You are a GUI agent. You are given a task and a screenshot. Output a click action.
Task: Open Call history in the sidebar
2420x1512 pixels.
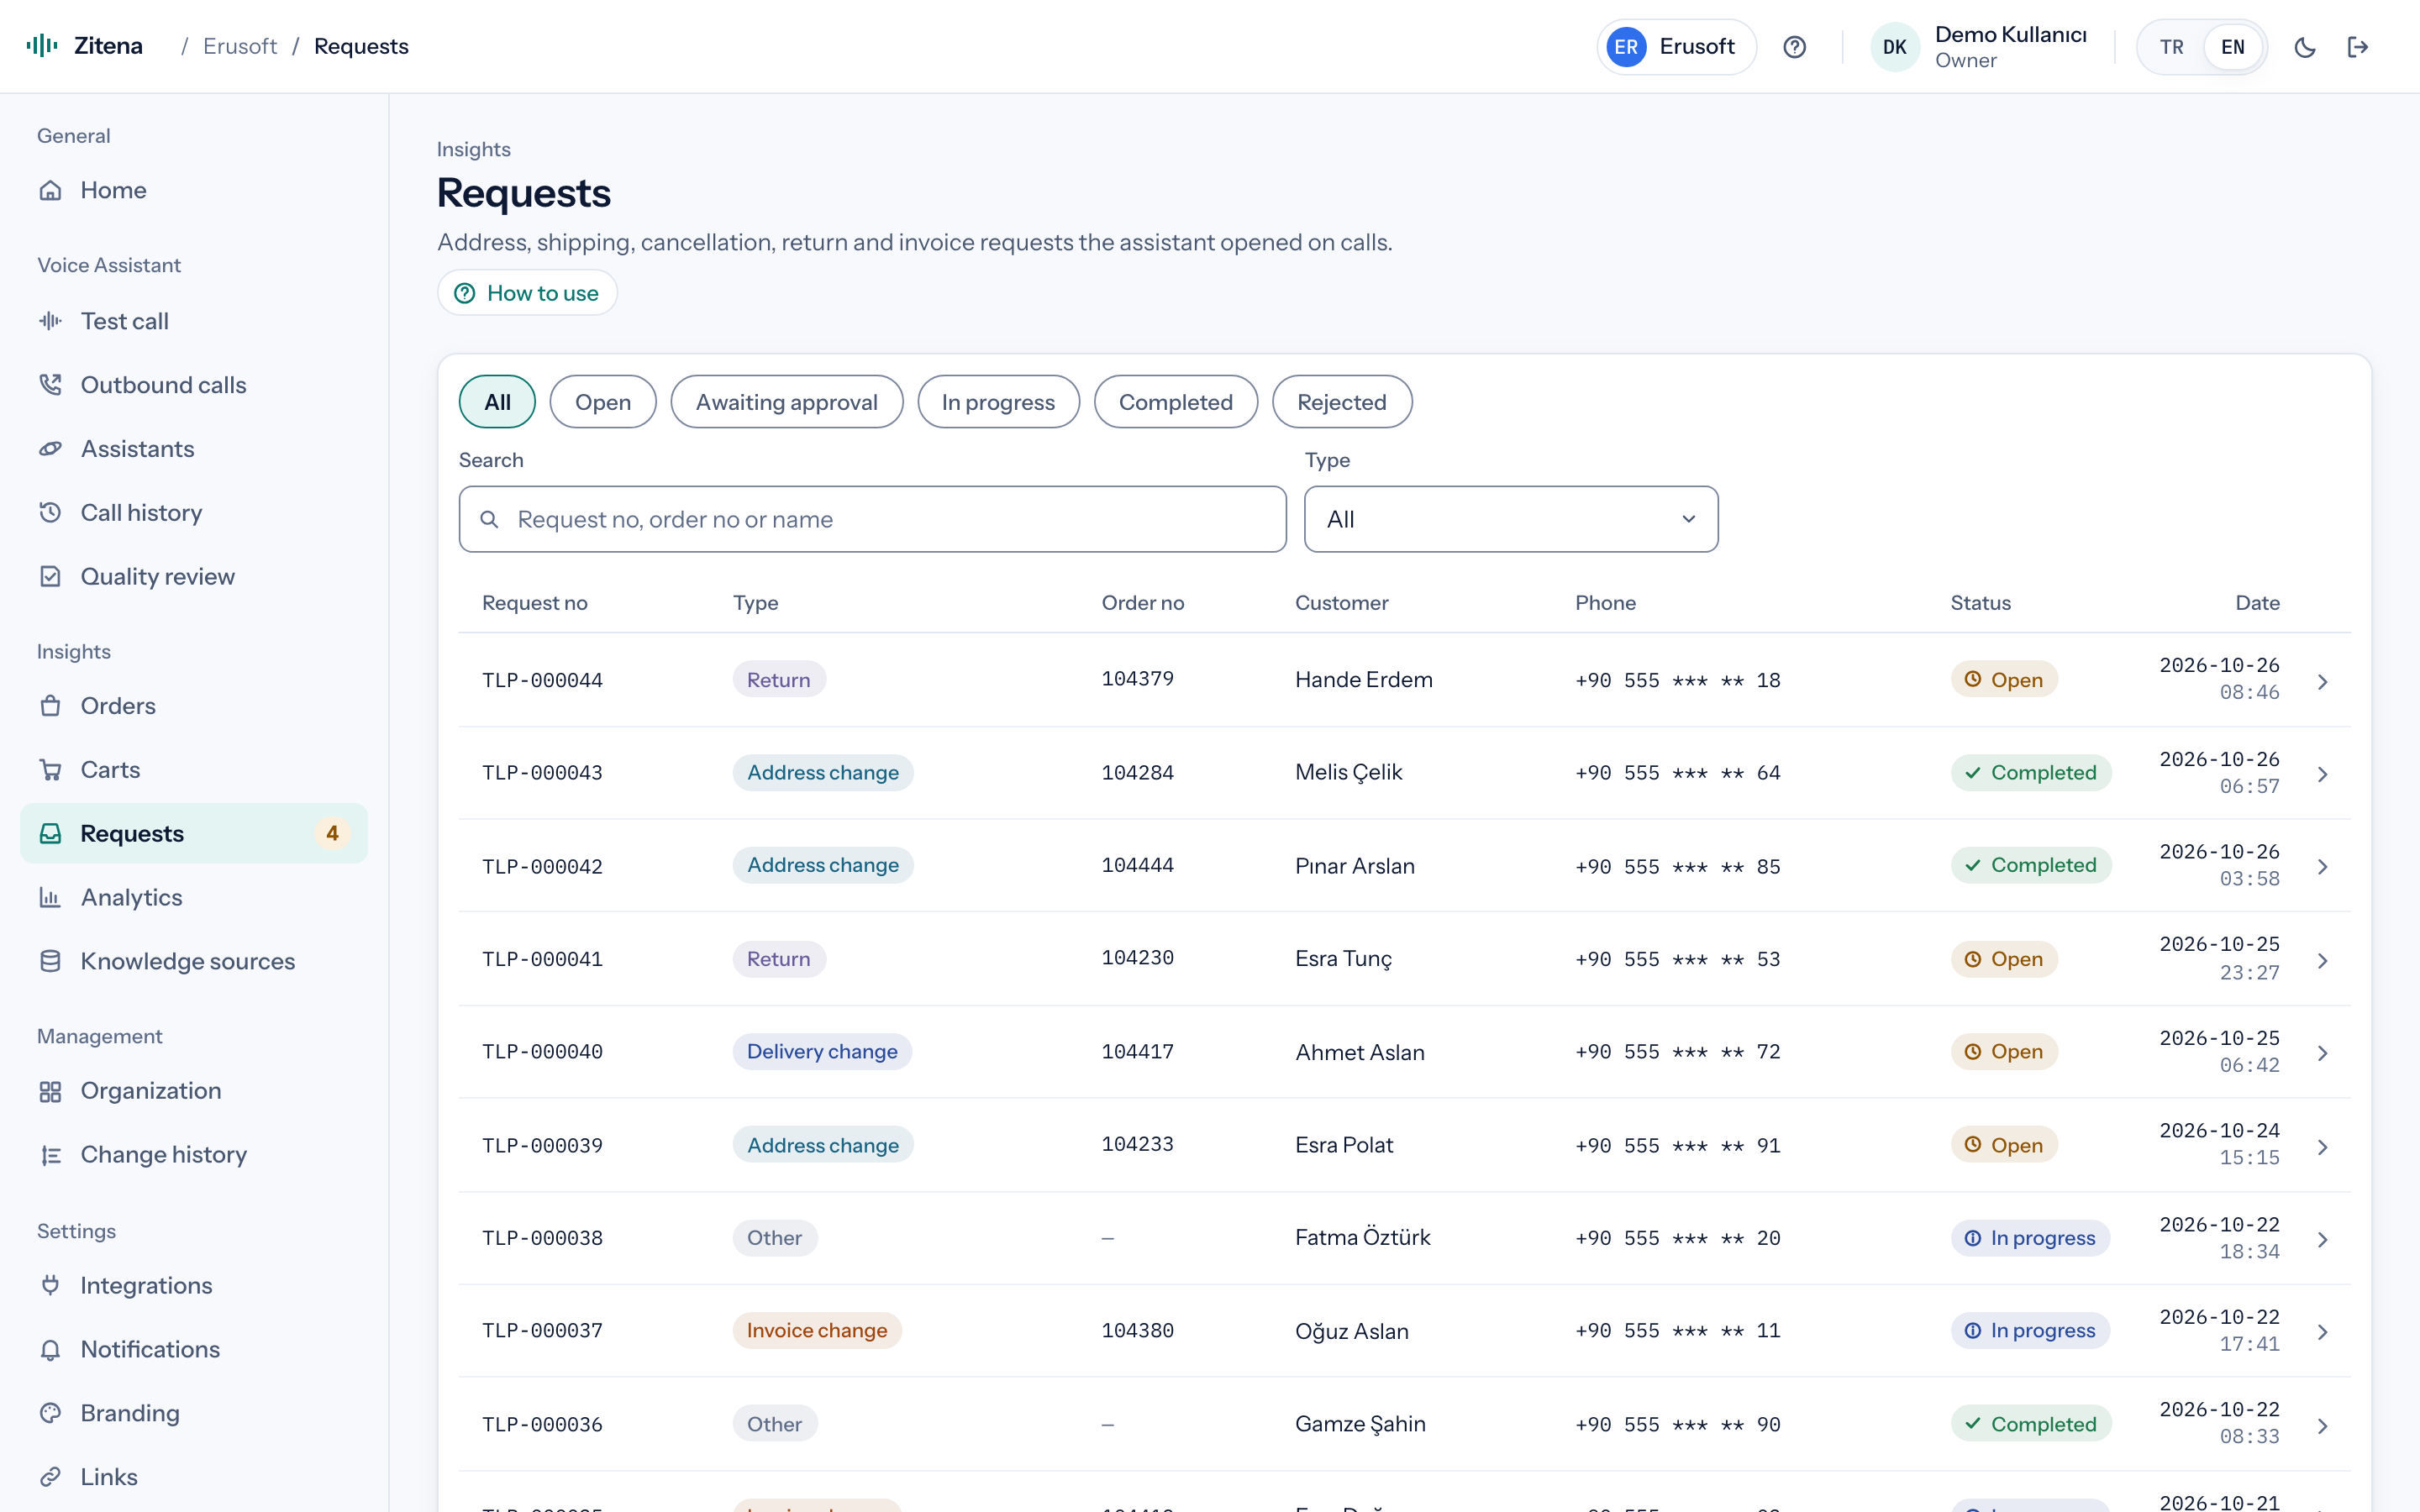(x=194, y=513)
